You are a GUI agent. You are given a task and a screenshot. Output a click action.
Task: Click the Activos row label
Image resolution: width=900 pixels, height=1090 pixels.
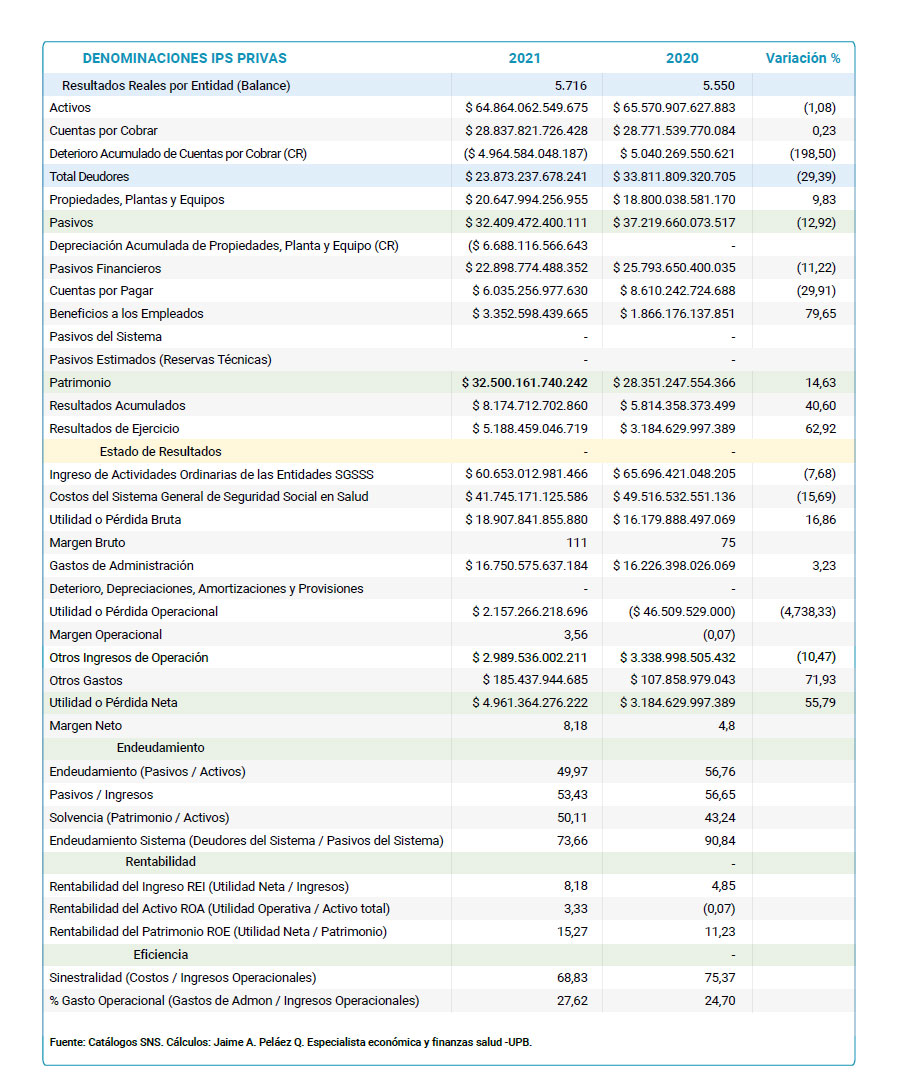pyautogui.click(x=70, y=108)
